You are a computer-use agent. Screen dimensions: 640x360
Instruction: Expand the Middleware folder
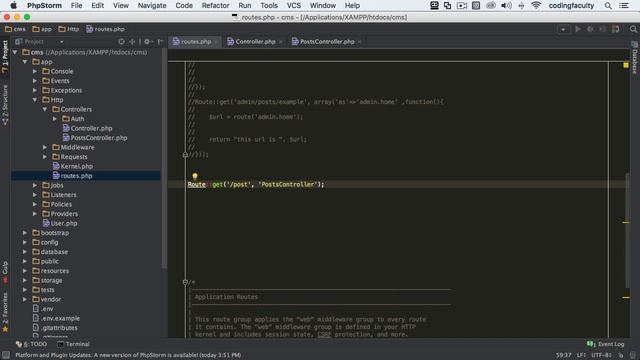point(45,147)
